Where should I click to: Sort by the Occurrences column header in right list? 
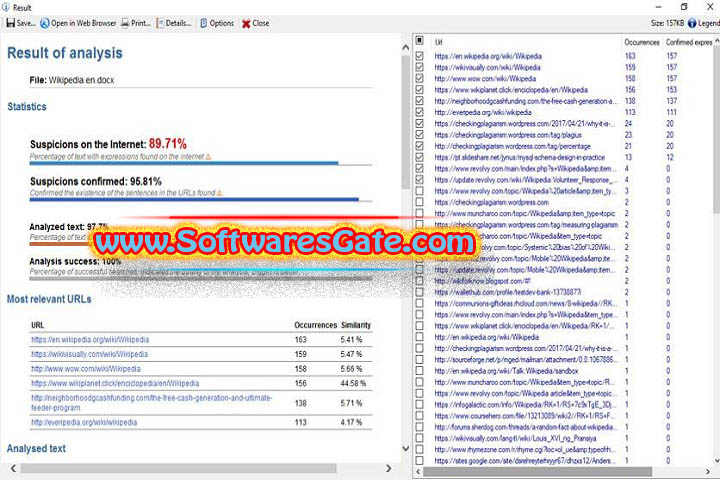641,42
